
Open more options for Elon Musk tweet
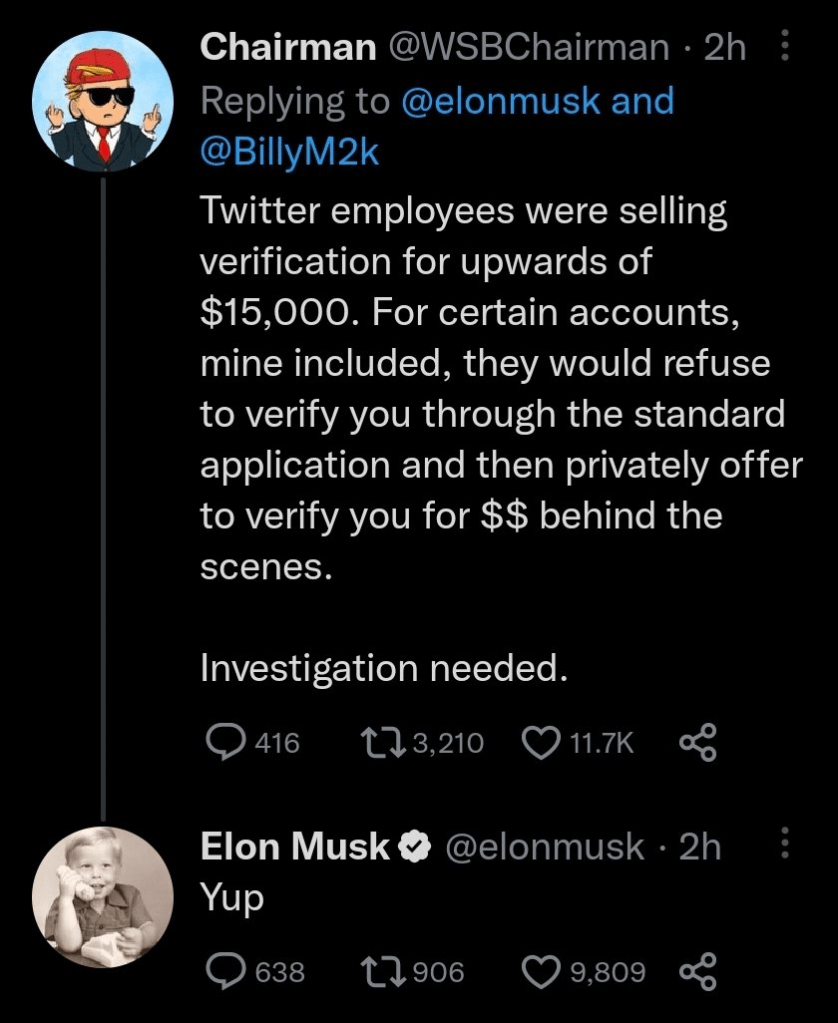(x=785, y=846)
